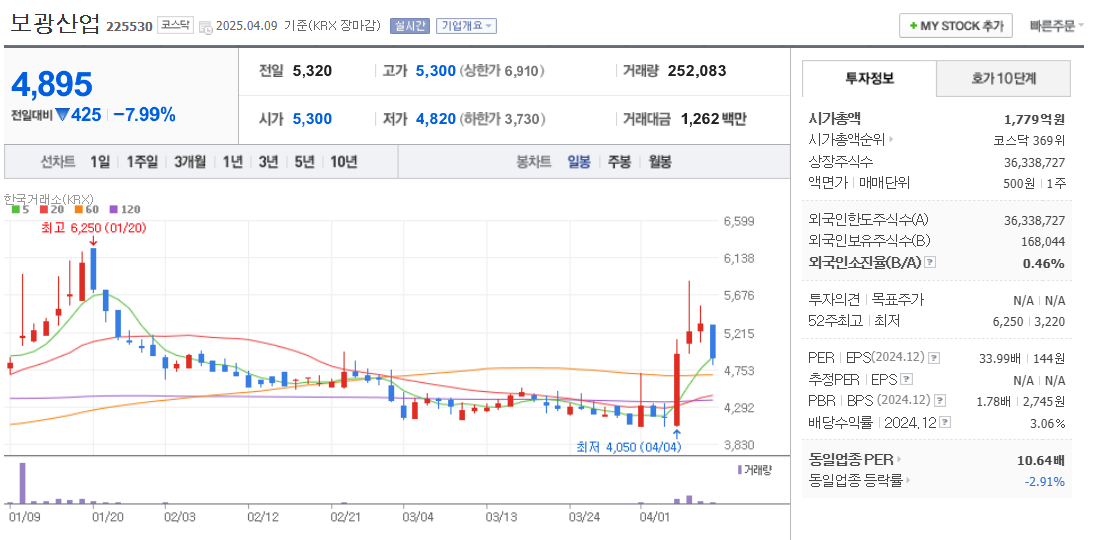Select the 1년 line chart period
The image size is (1094, 540).
pos(232,162)
